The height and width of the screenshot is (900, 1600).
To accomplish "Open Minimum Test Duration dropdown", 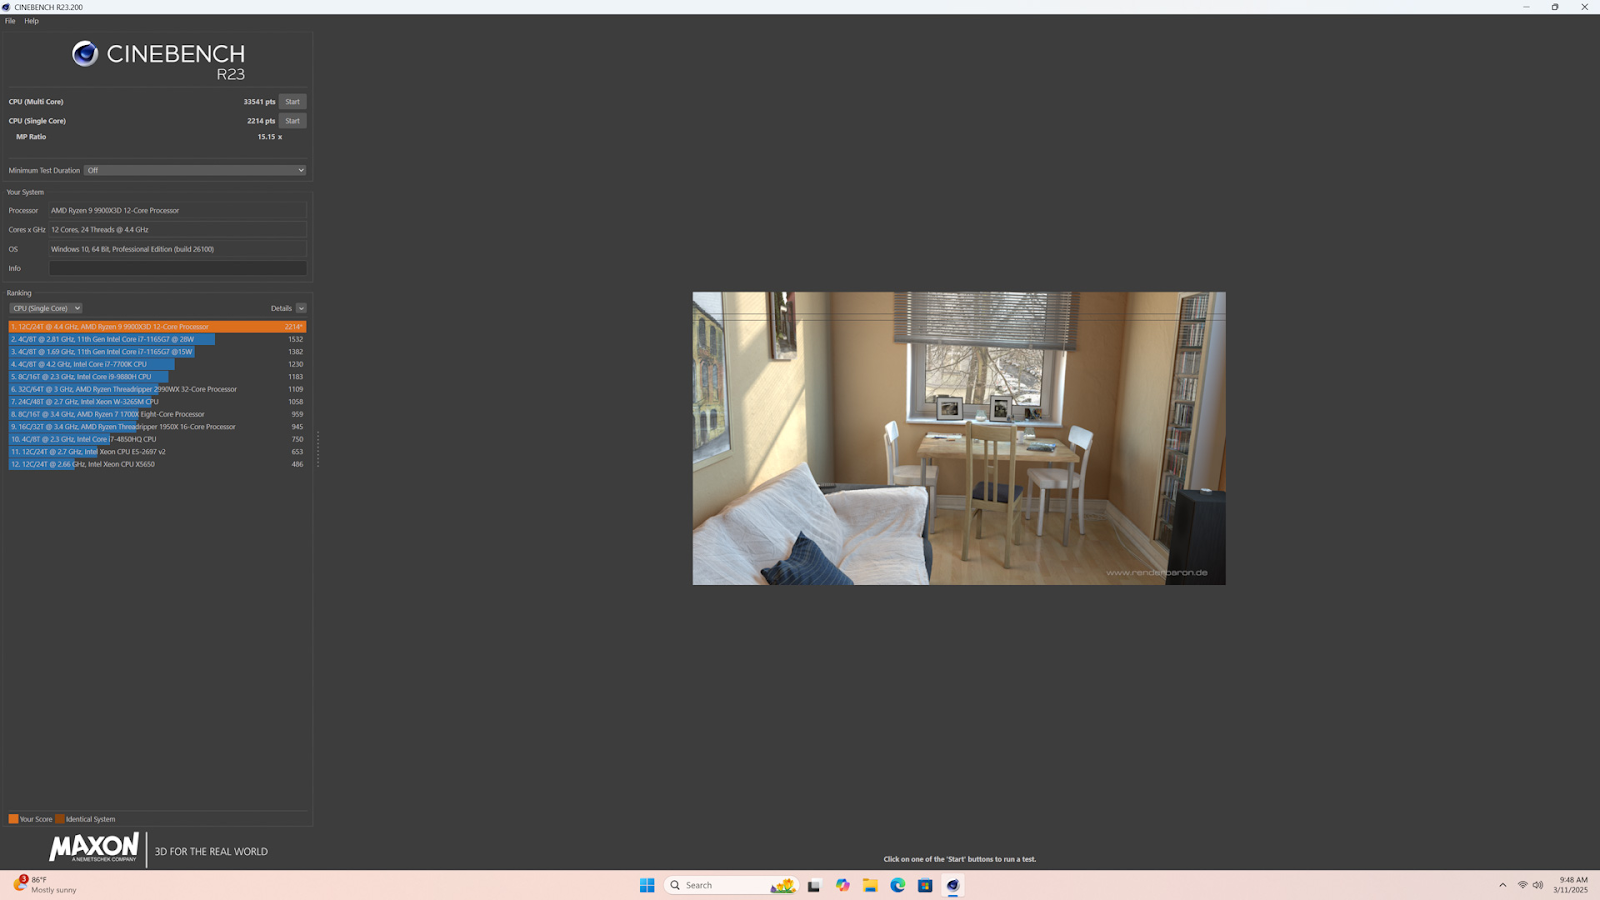I will click(x=195, y=170).
